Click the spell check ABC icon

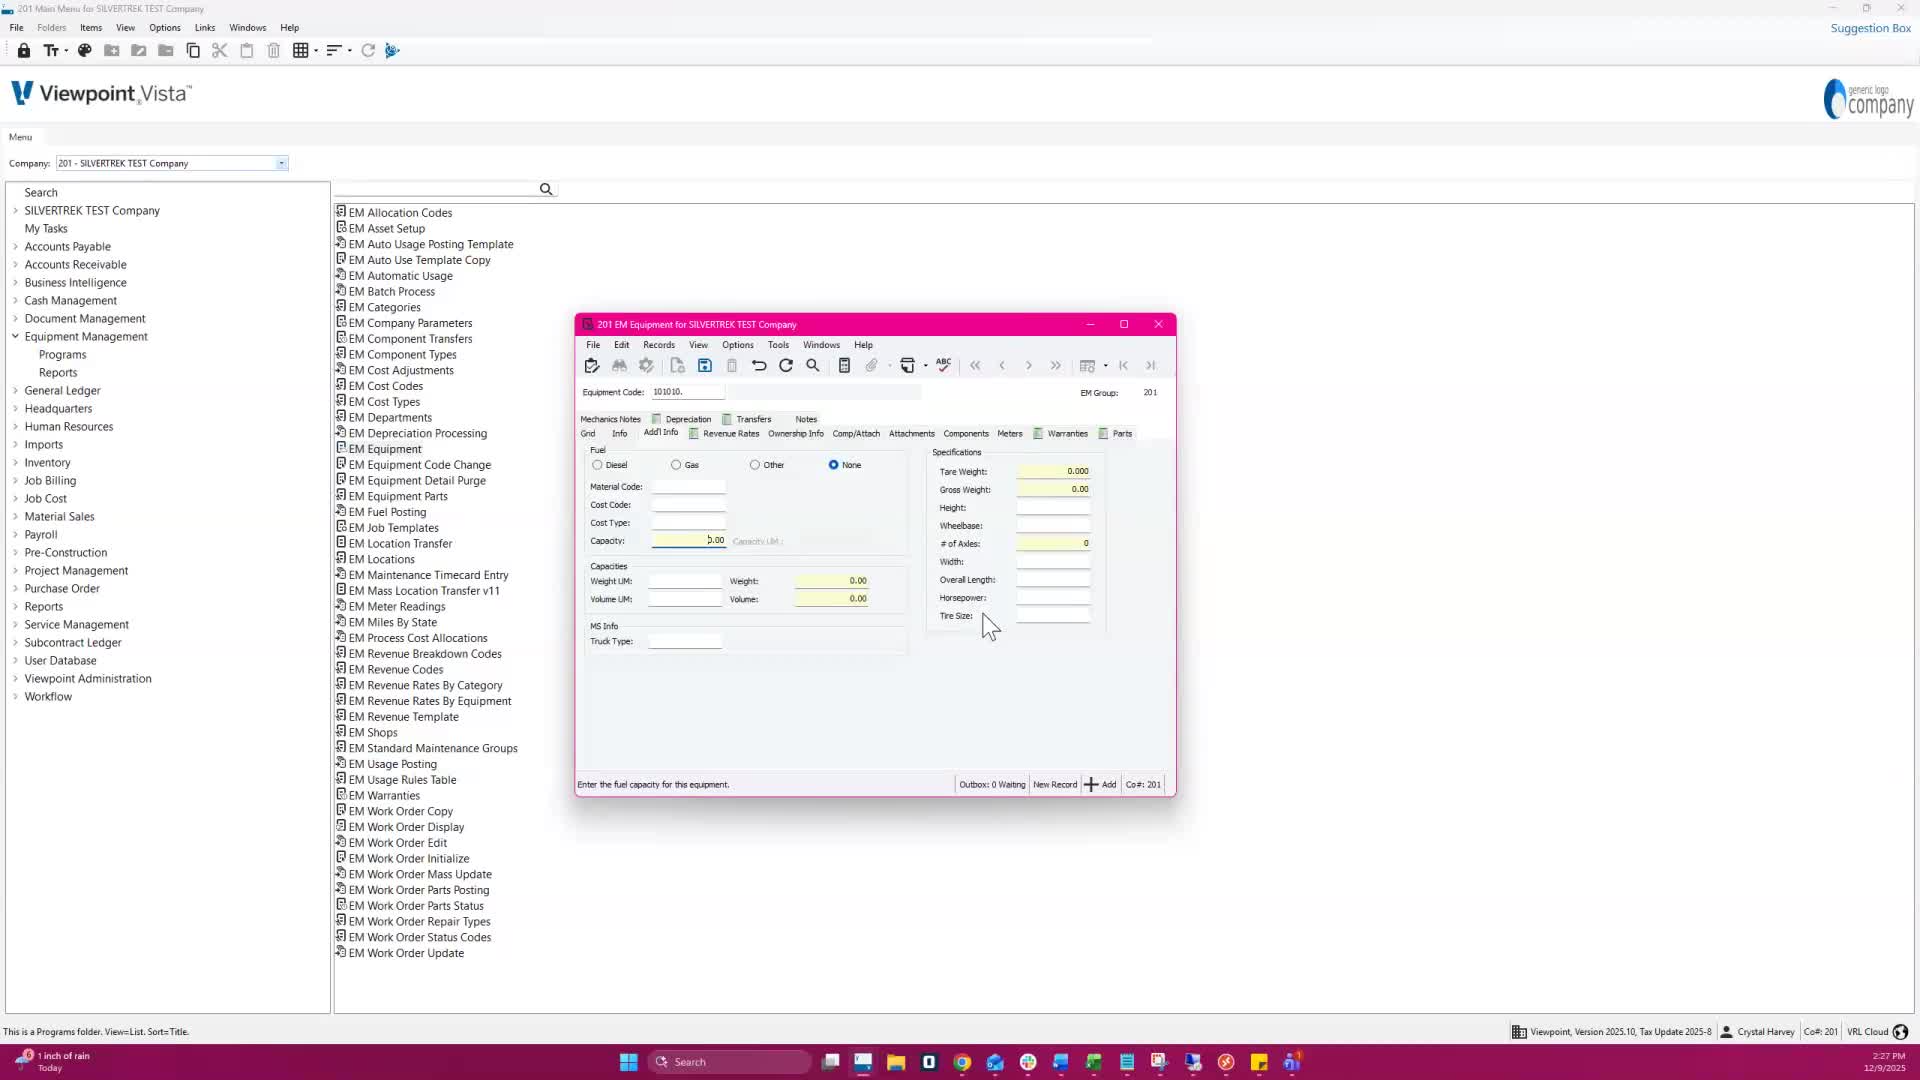943,365
